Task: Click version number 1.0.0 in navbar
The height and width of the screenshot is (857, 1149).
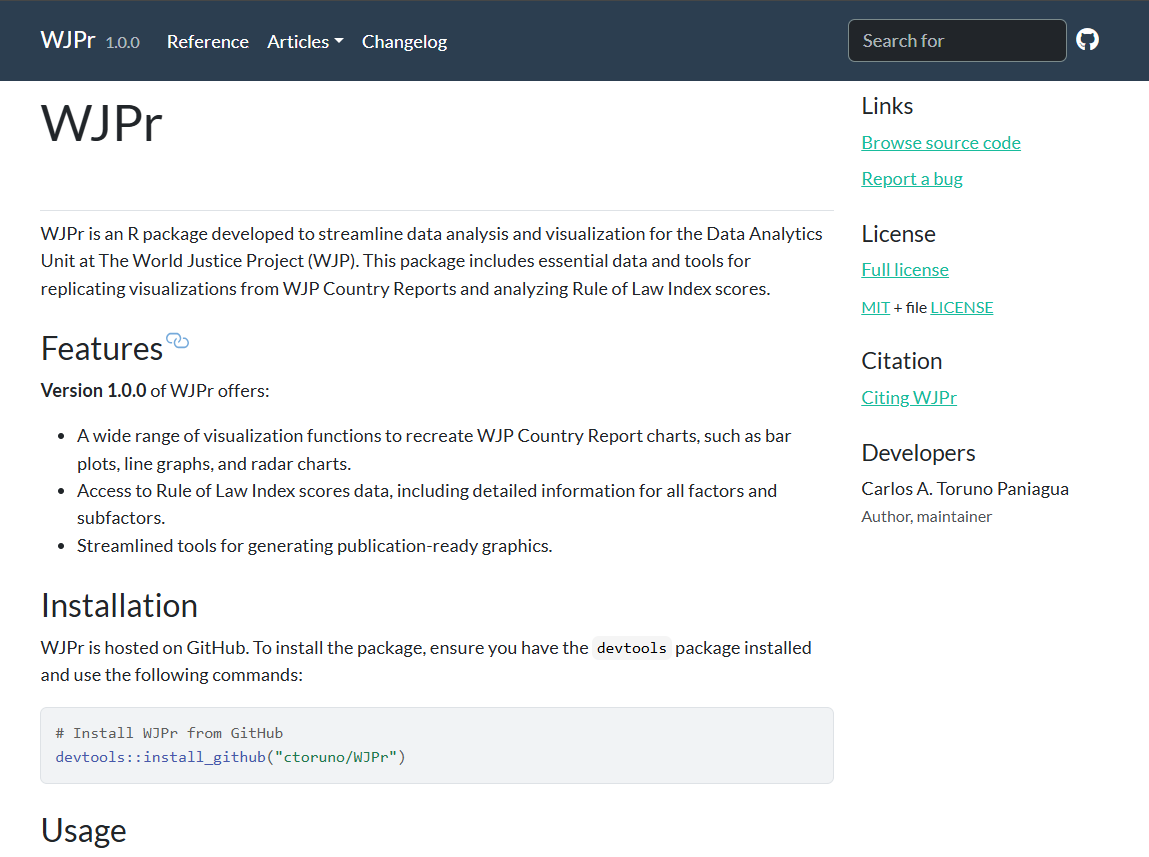Action: (122, 42)
